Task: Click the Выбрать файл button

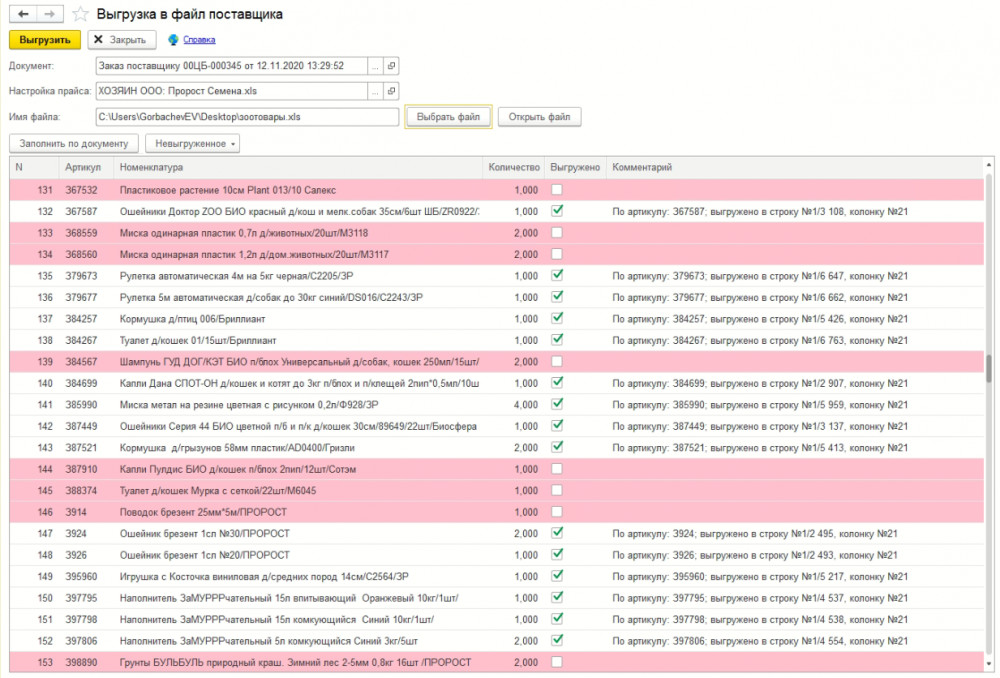Action: point(449,117)
